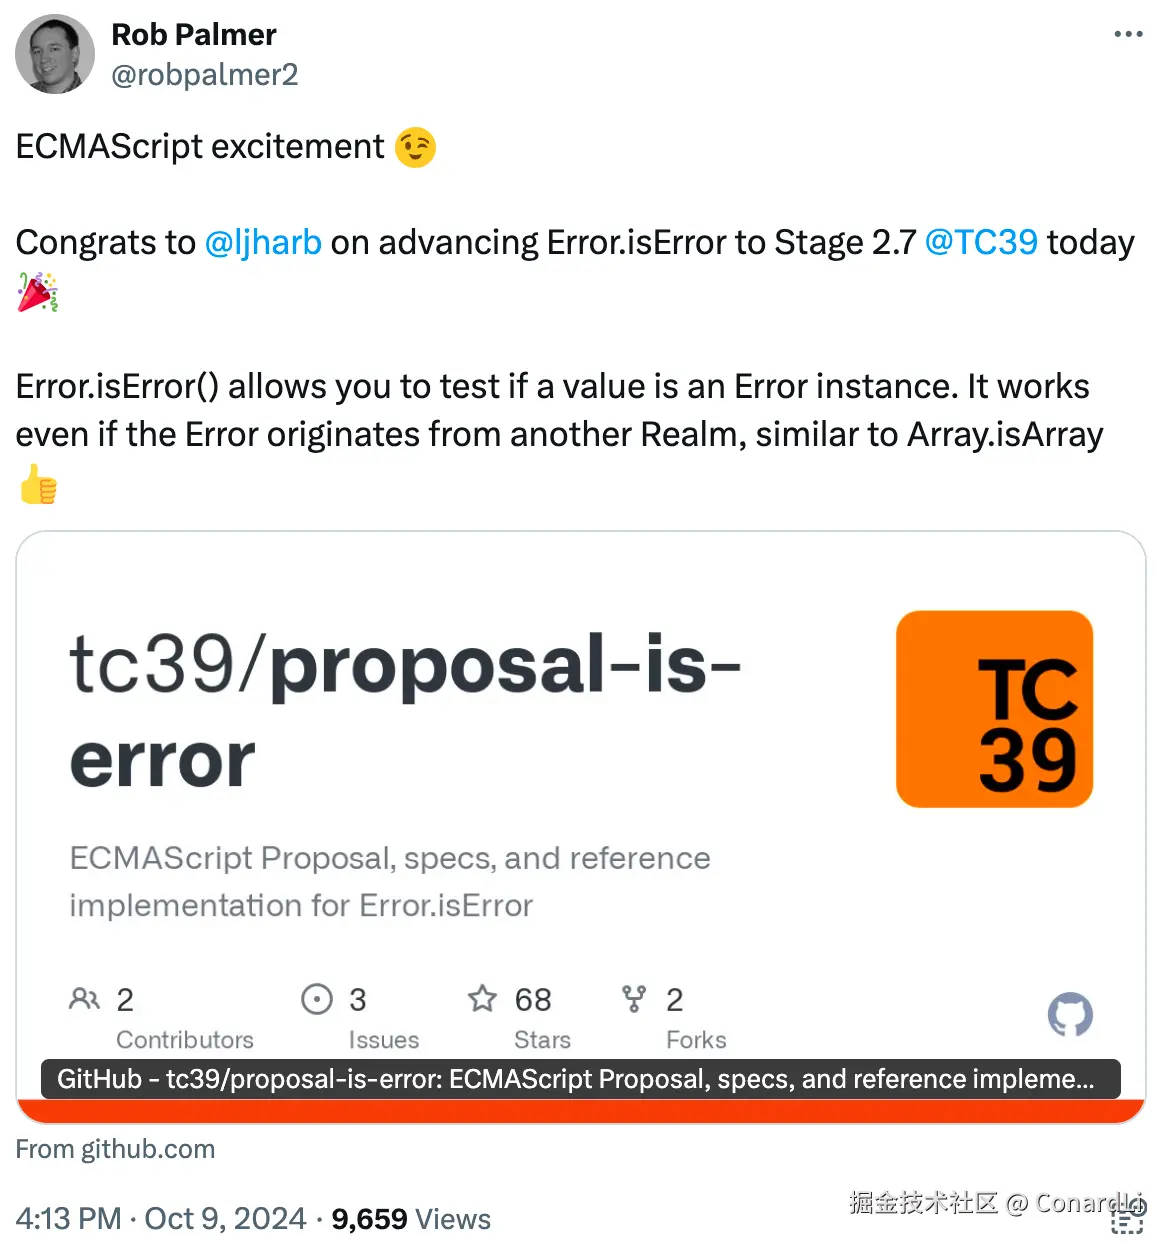Click the fork icon beside 2

tap(634, 999)
